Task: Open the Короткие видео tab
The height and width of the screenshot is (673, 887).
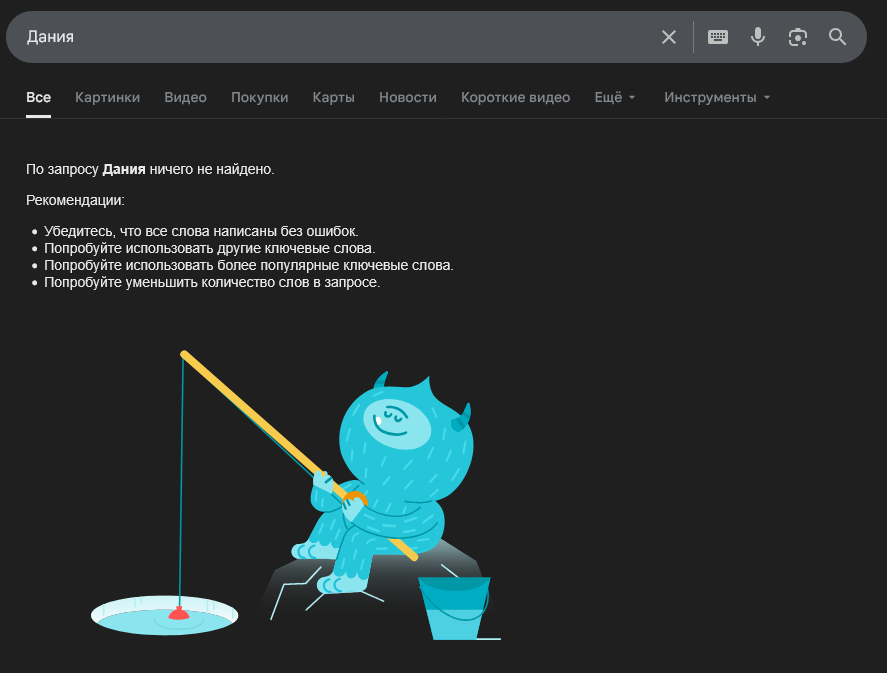Action: 515,97
